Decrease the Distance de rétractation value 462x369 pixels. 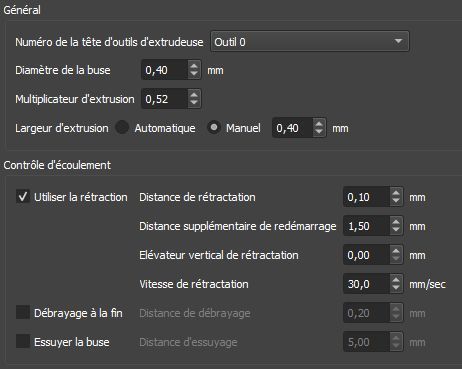coord(396,201)
